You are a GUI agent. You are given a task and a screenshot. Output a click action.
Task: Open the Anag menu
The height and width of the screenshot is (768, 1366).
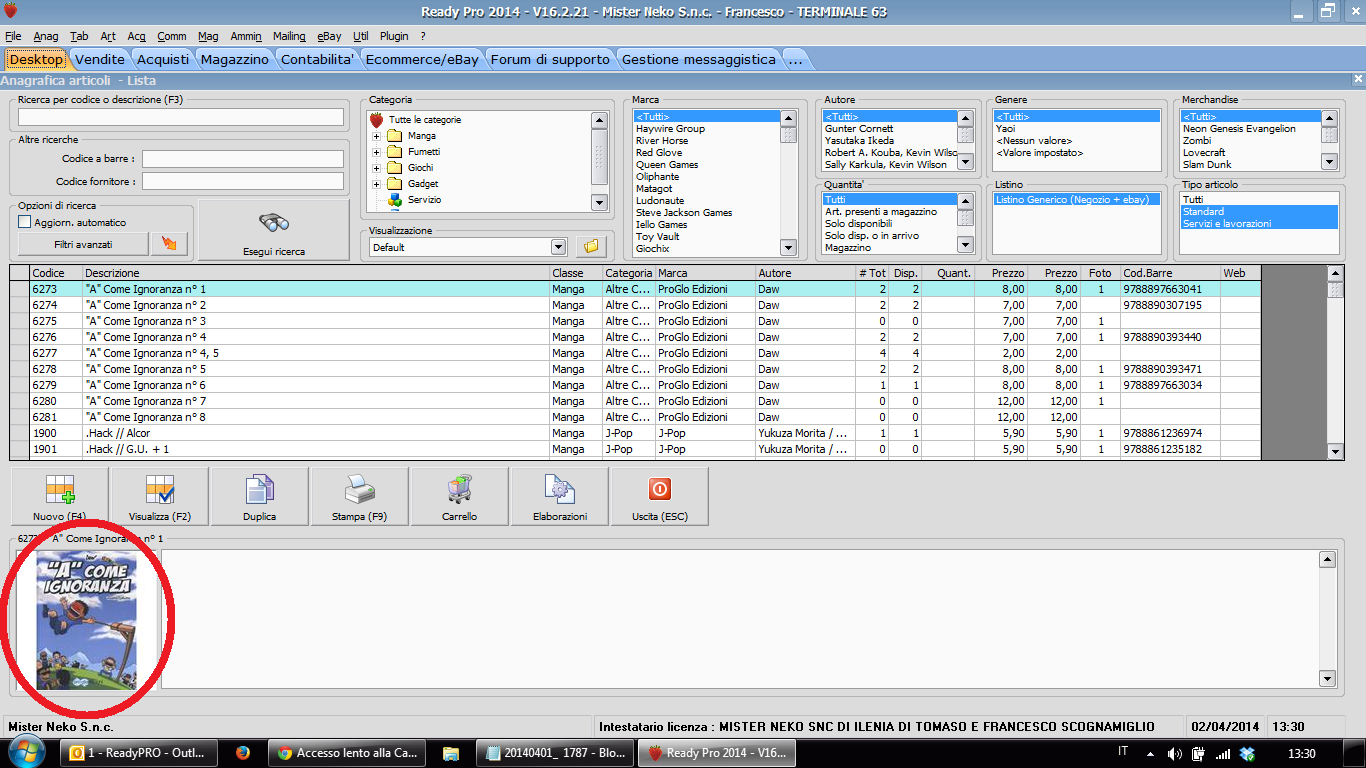(46, 36)
